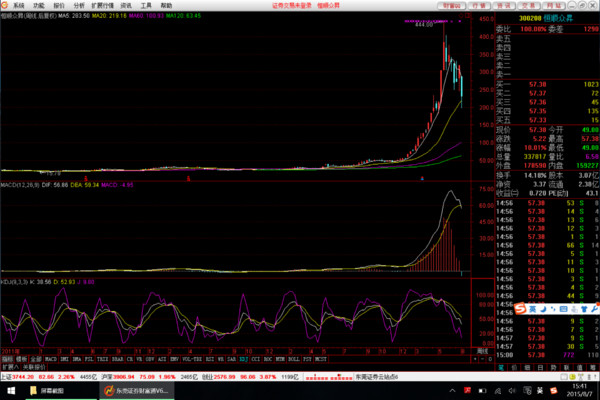
Task: Switch to the VOL-TDX indicator
Action: pos(192,359)
